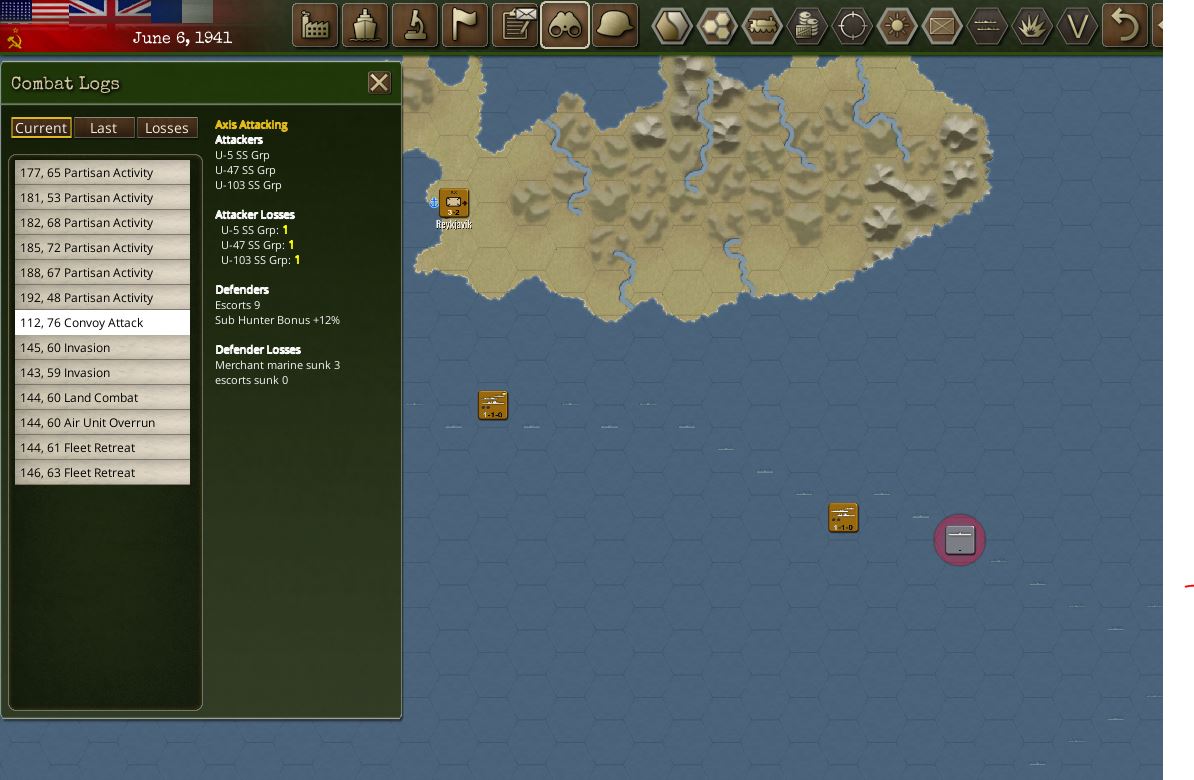Select '143, 59 Invasion' log entry
The height and width of the screenshot is (780, 1194).
pos(102,372)
